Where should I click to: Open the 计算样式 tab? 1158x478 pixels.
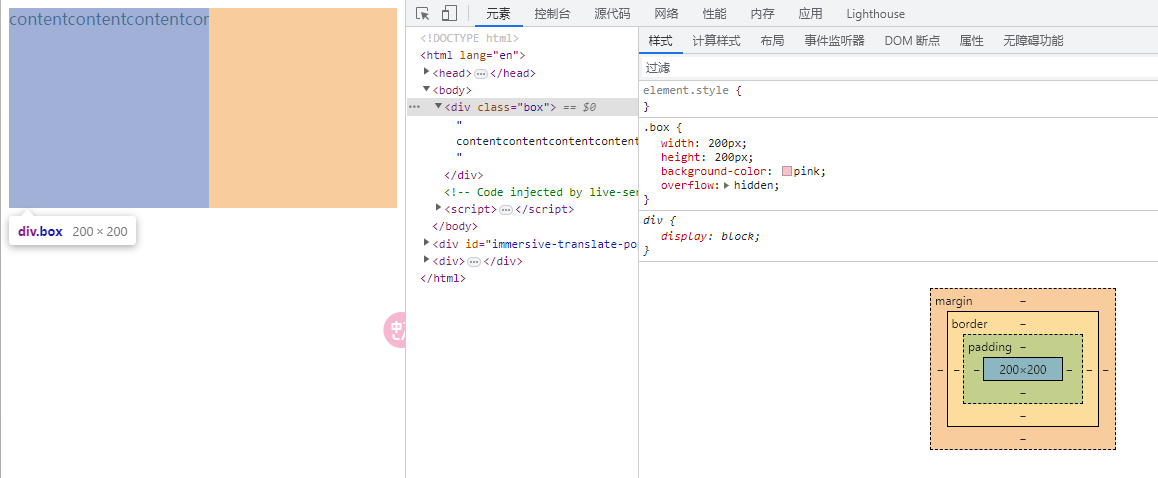pyautogui.click(x=716, y=41)
